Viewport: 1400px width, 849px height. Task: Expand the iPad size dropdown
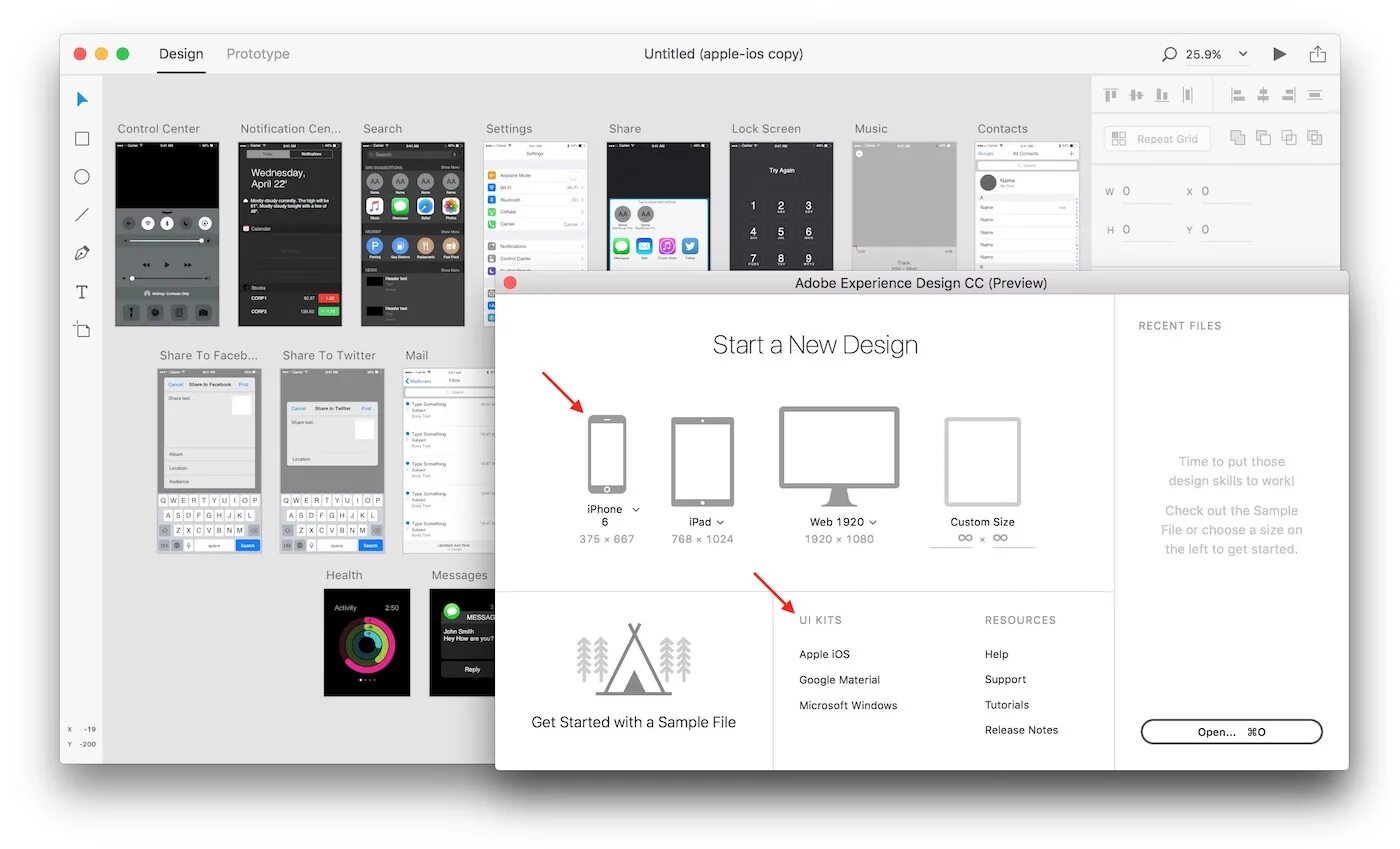720,522
